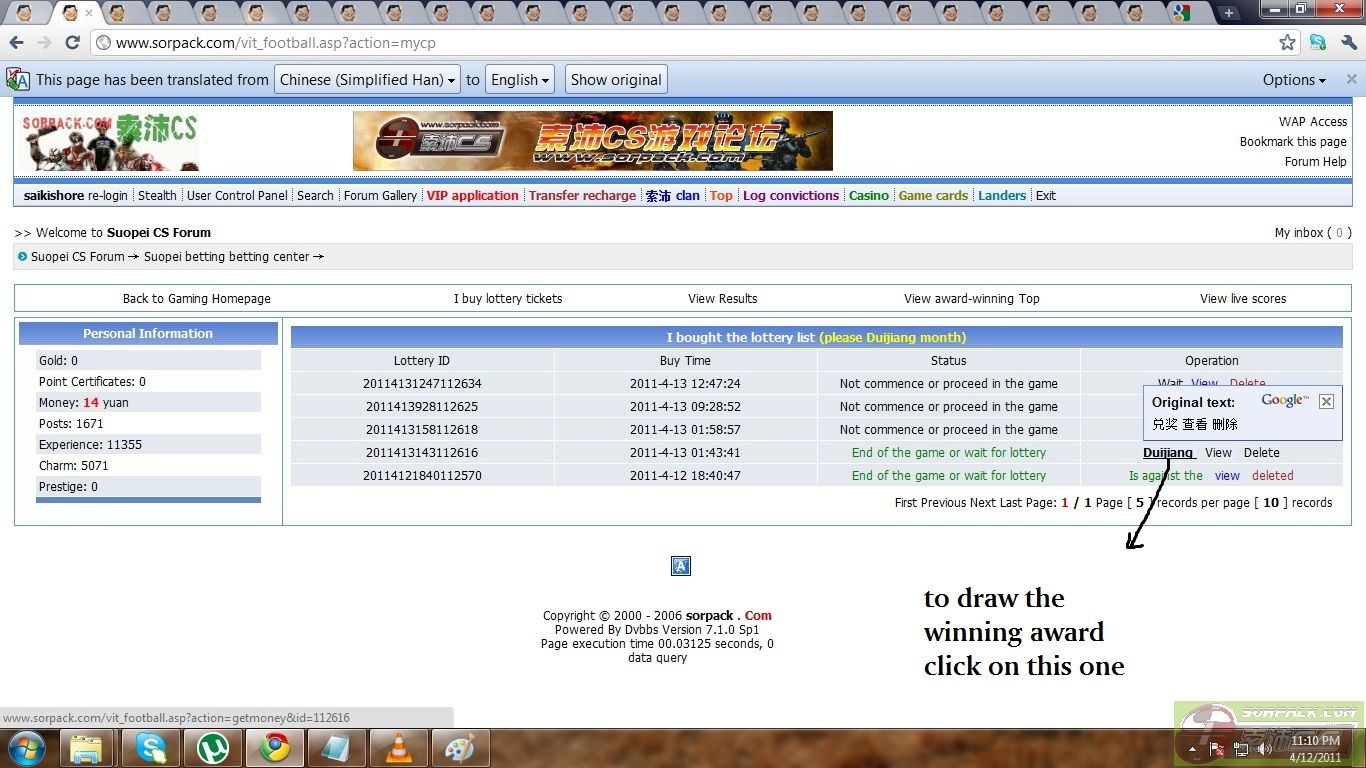Open the Casino menu item
The height and width of the screenshot is (768, 1366).
pyautogui.click(x=868, y=196)
